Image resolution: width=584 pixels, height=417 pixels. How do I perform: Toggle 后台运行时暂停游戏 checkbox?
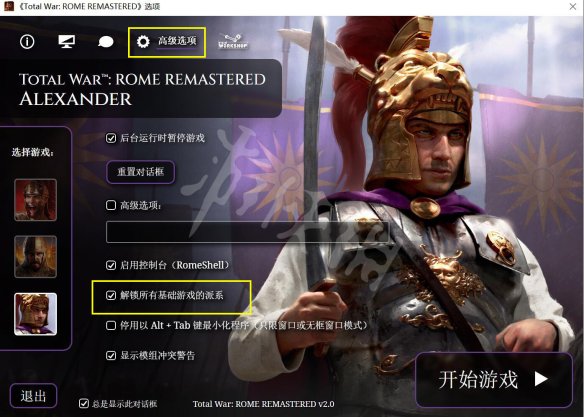tap(111, 138)
